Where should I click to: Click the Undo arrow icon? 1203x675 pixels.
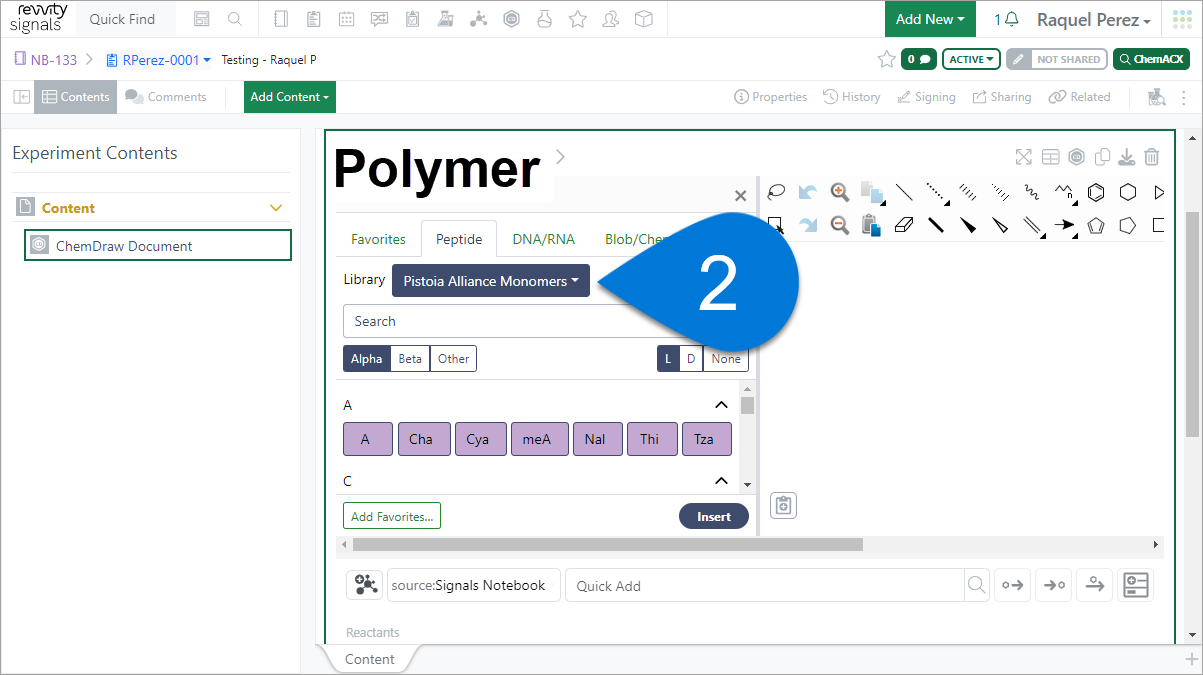(x=808, y=192)
